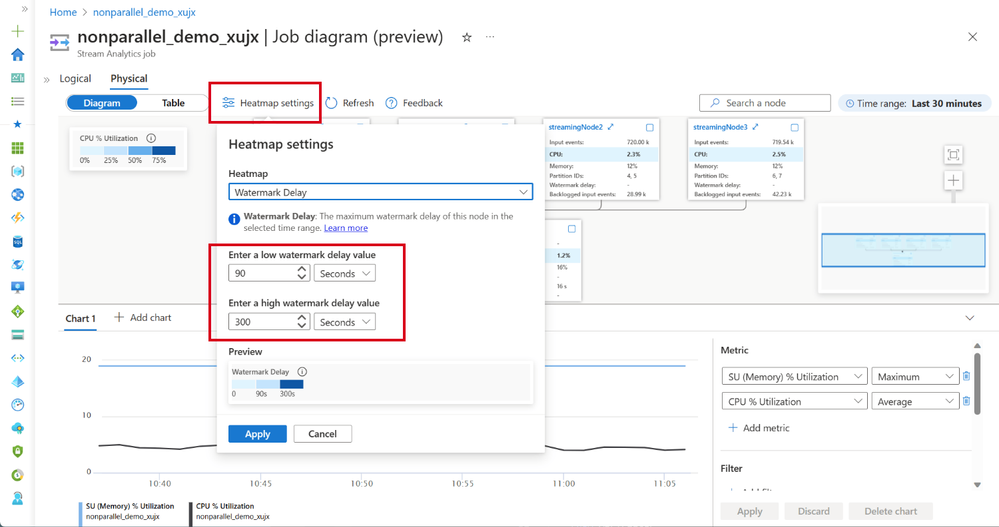Expand the resource menu chevron beside Logical

47,80
